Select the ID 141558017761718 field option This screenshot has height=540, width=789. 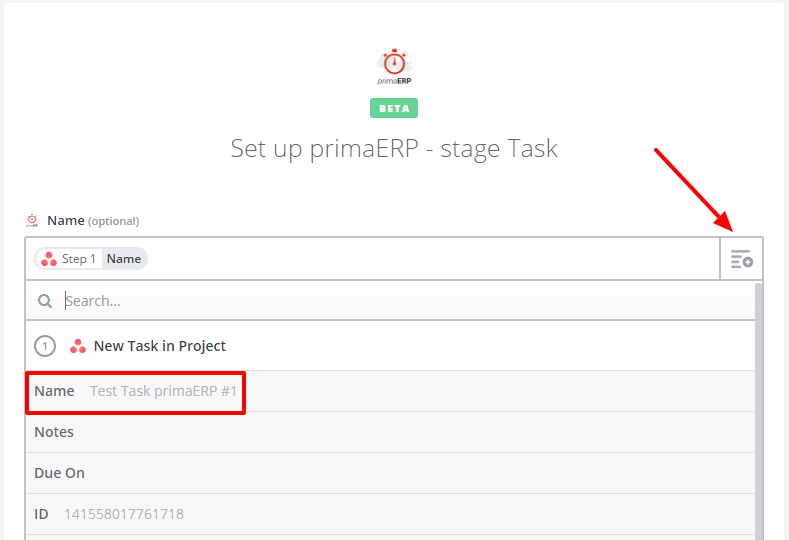[x=390, y=514]
